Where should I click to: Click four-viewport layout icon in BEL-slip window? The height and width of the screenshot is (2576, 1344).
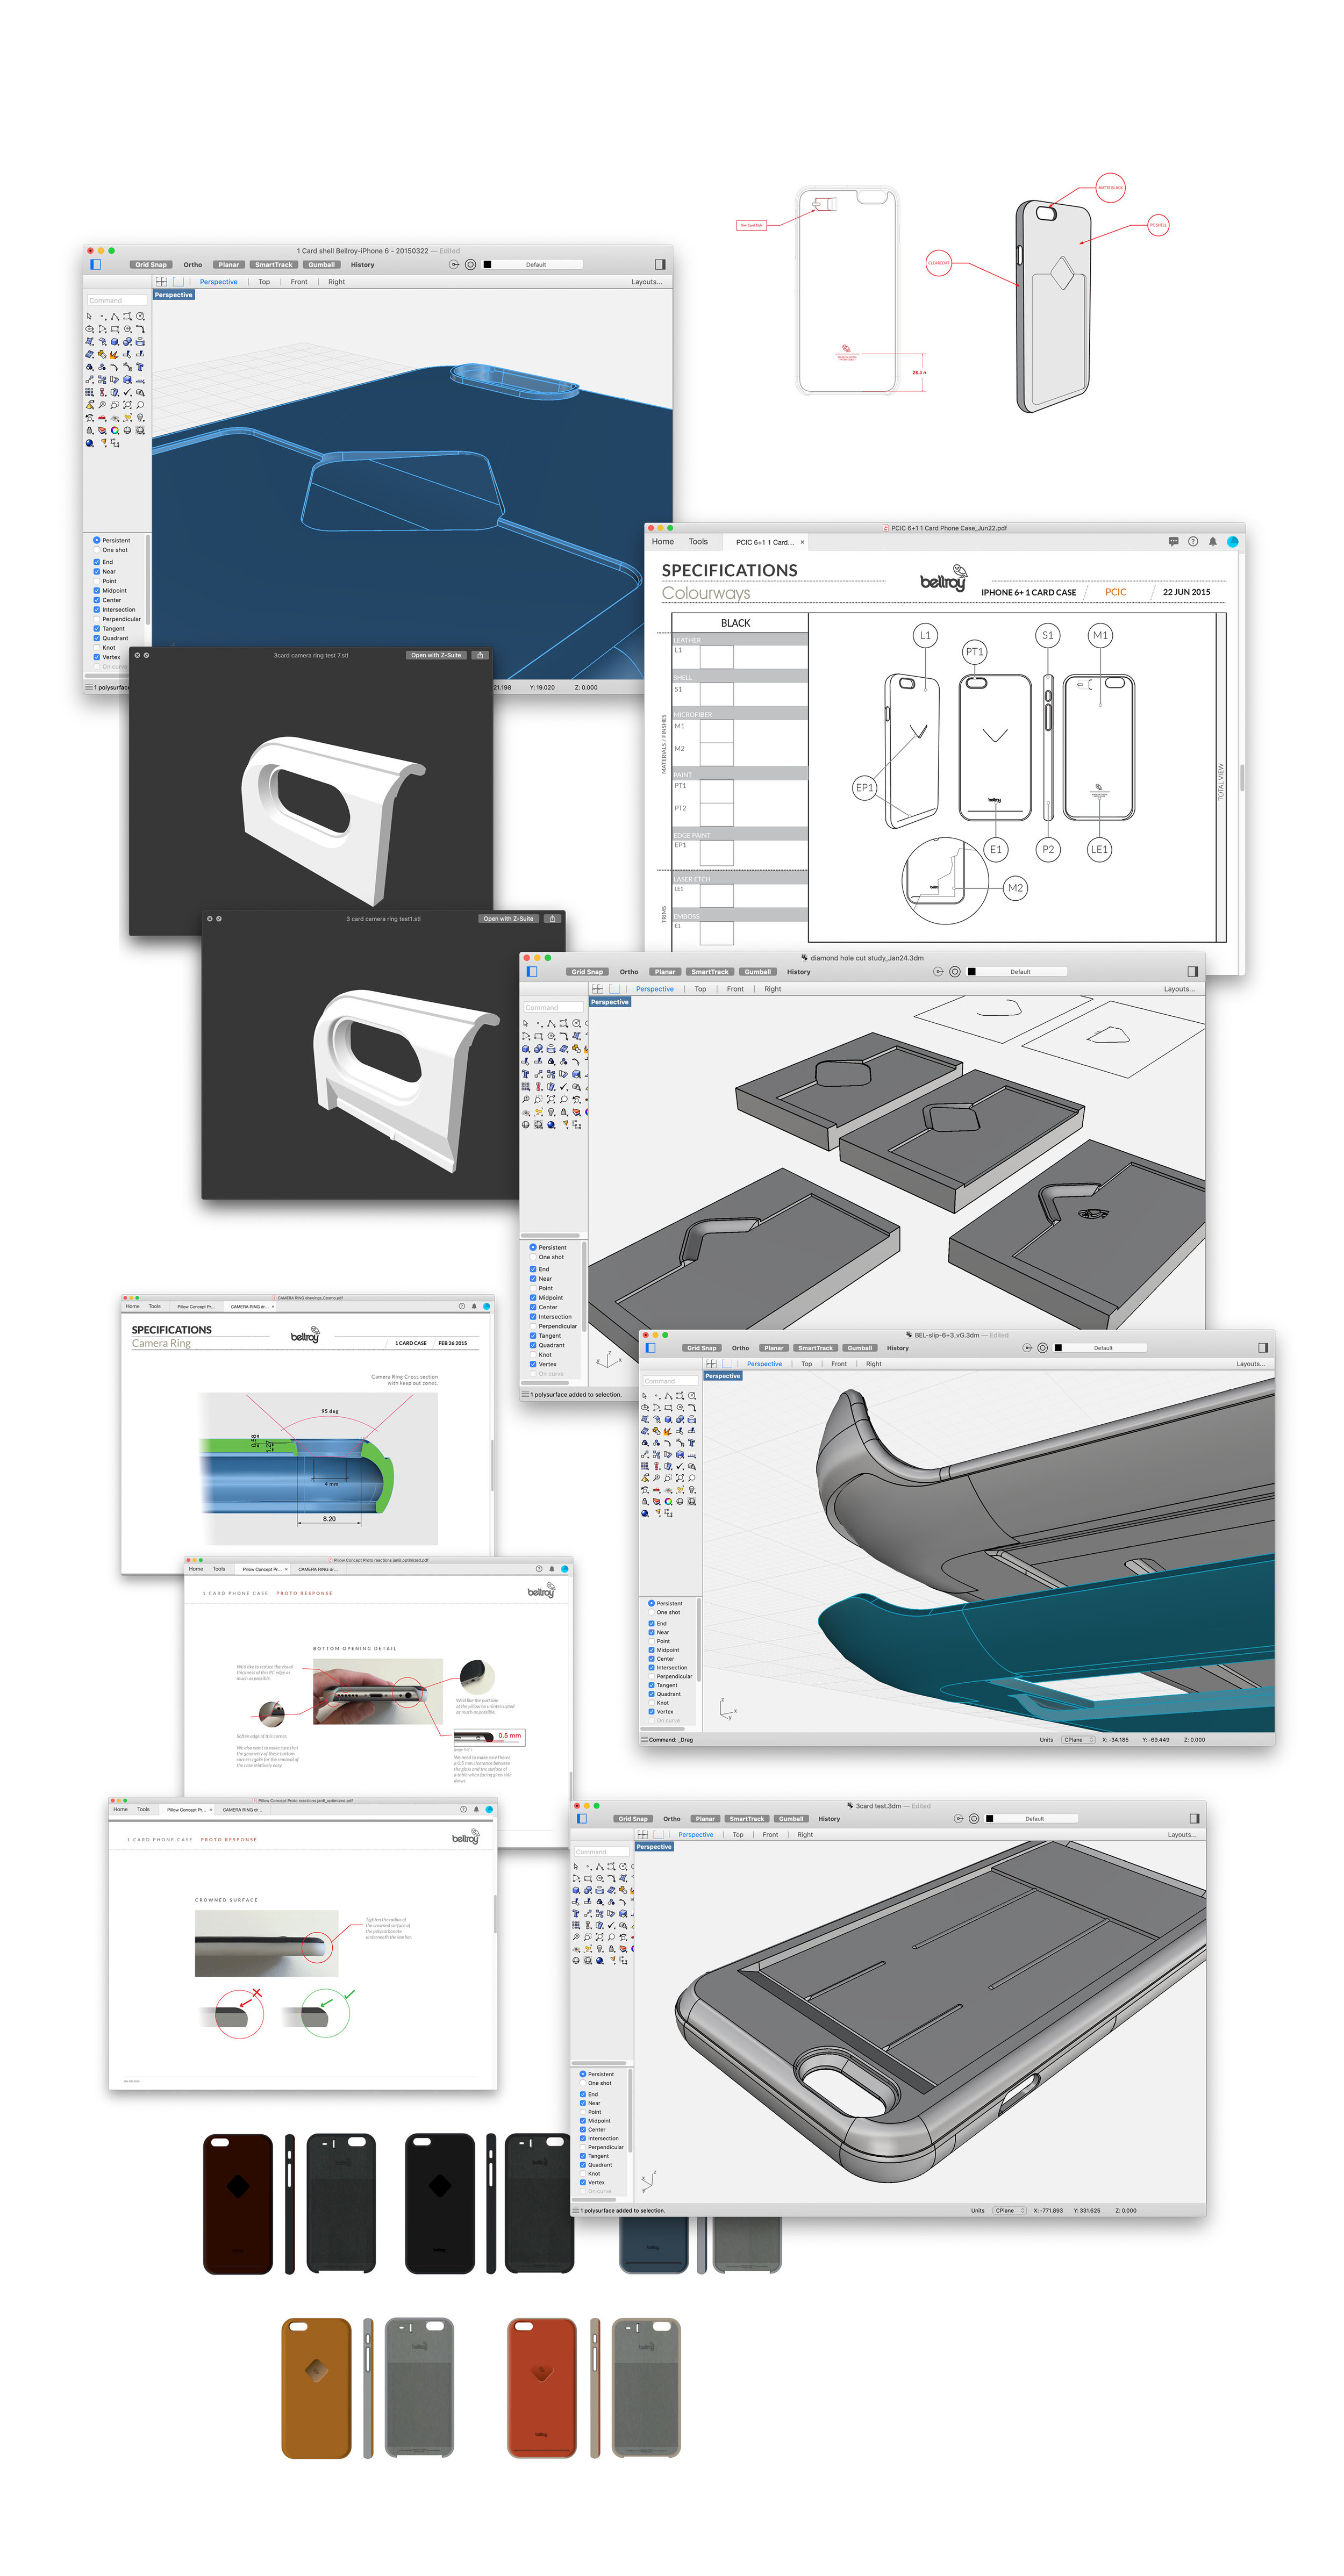click(x=711, y=1364)
